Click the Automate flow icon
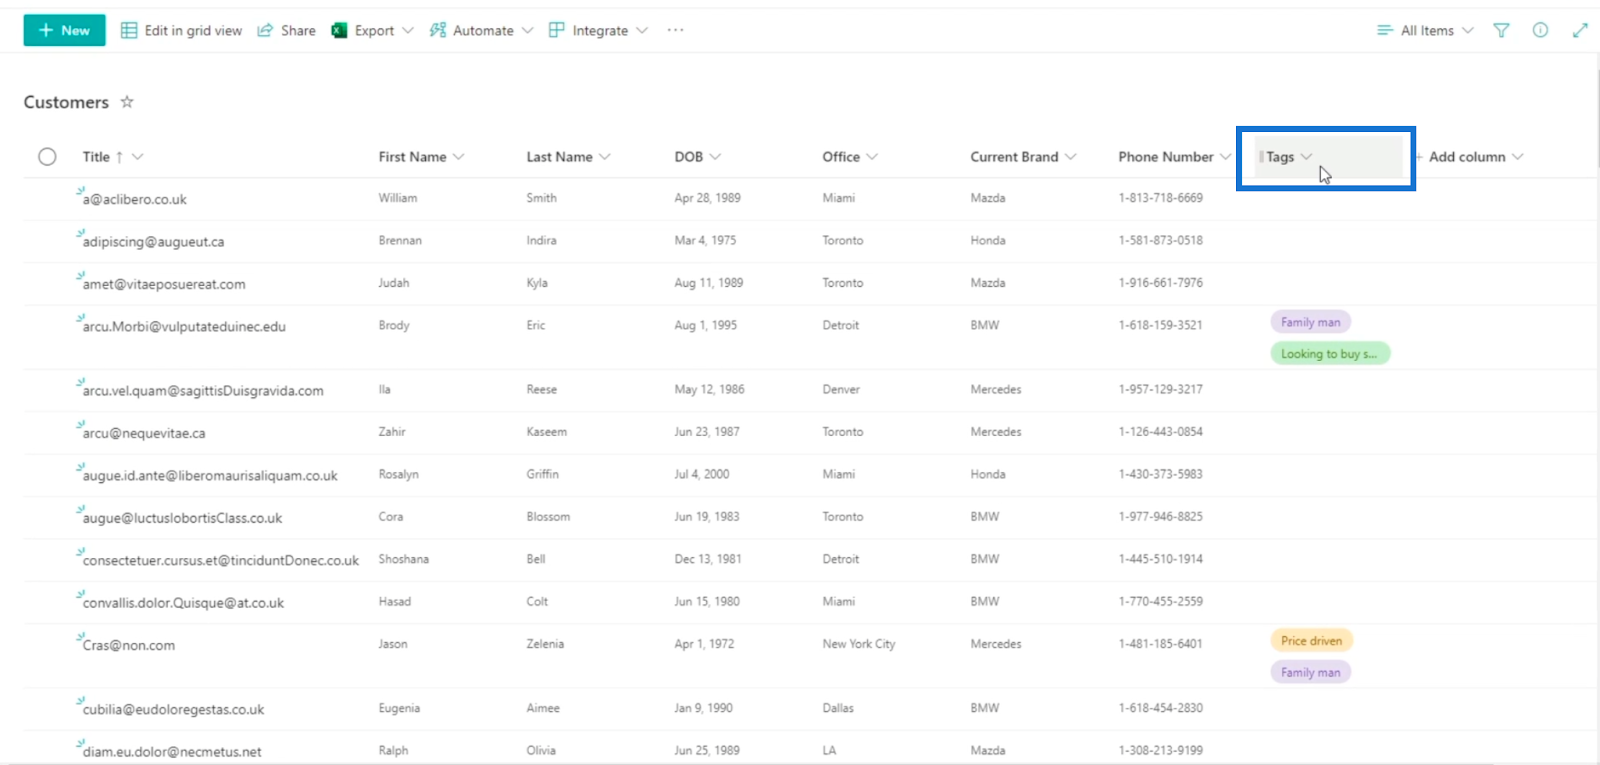The width and height of the screenshot is (1600, 765). [x=438, y=30]
